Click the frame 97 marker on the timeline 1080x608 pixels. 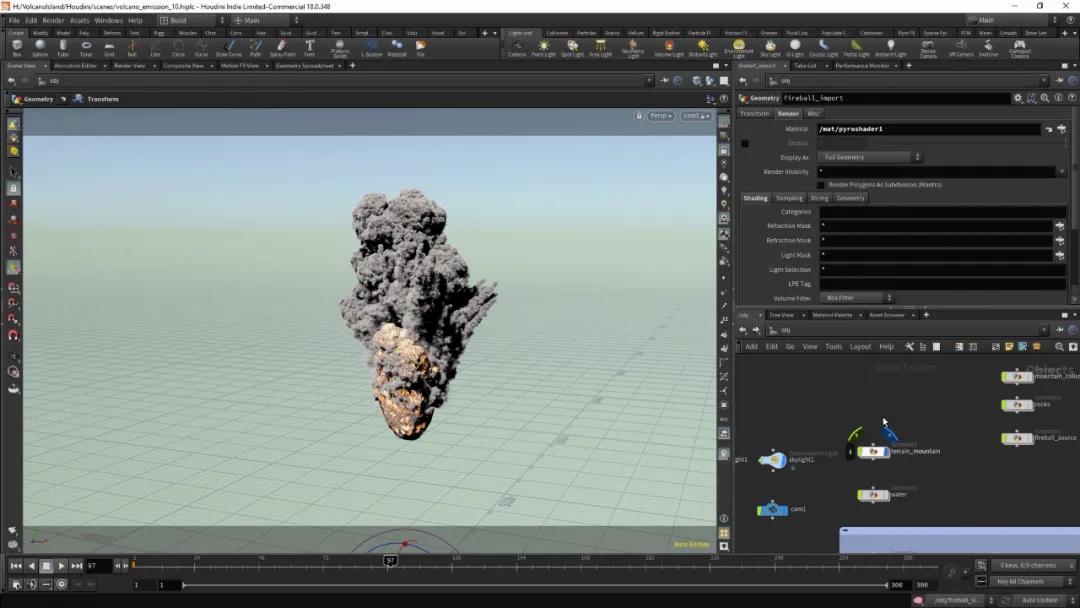point(390,561)
